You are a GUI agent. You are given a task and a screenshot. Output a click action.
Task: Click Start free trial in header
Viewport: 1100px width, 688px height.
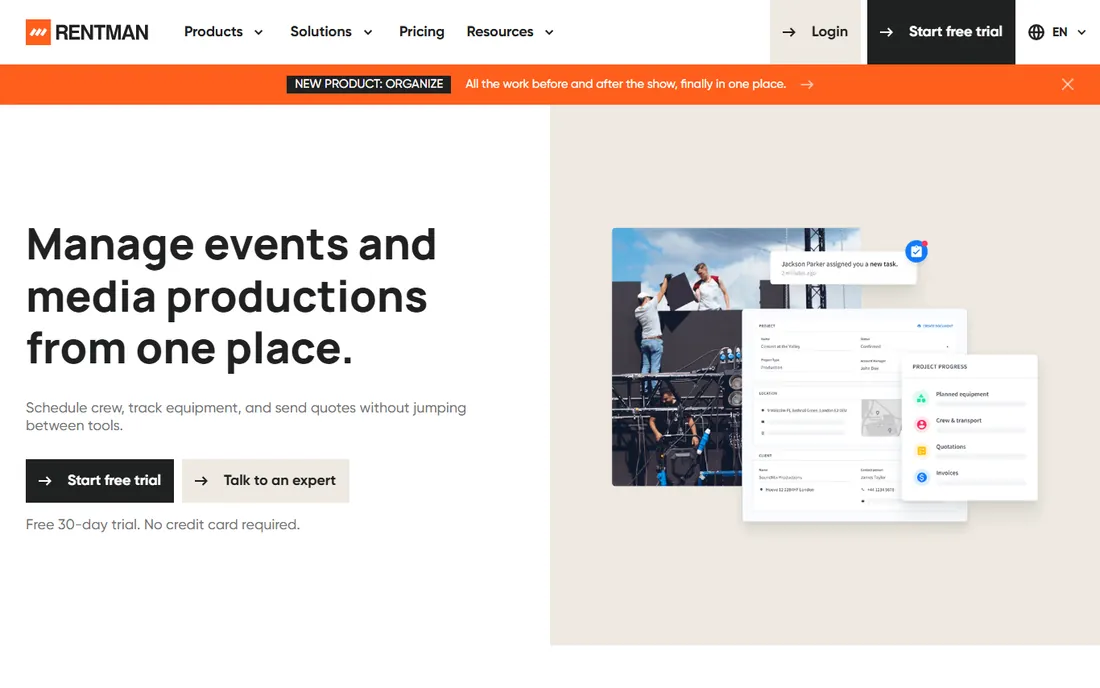pos(941,32)
